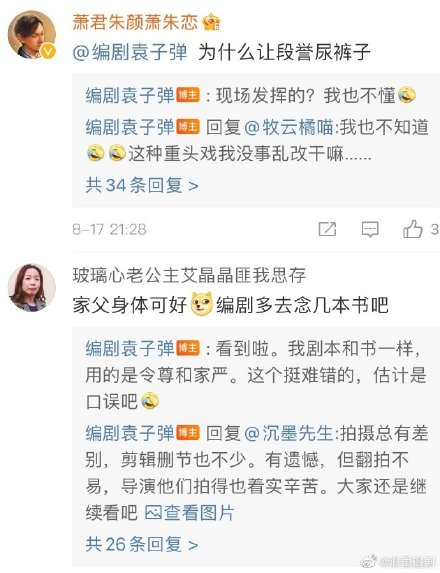This screenshot has height=573, width=440.
Task: Tap verified badge on first avatar
Action: [x=48, y=51]
